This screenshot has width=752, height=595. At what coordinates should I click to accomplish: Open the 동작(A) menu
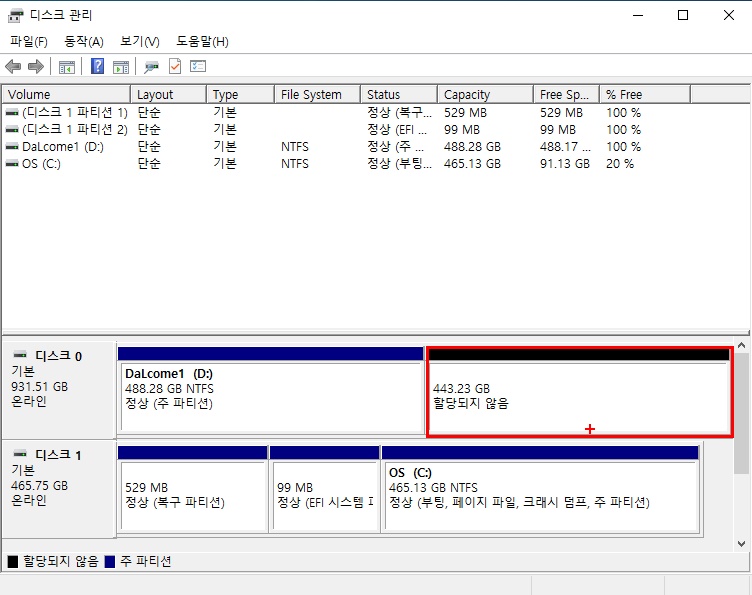84,42
